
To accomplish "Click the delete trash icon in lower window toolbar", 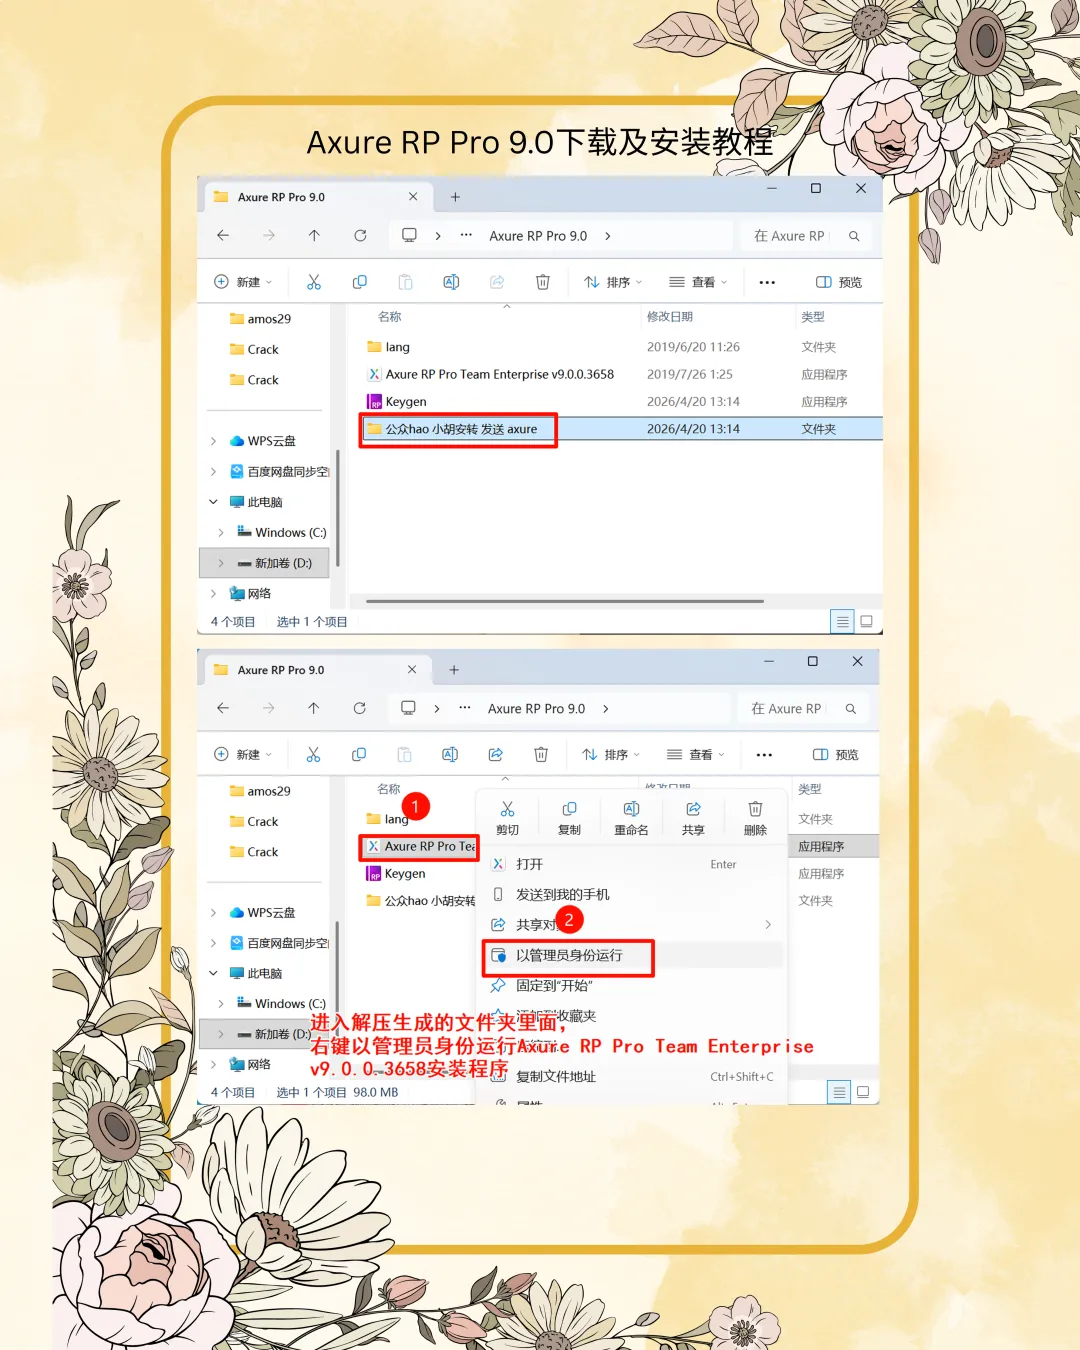I will click(541, 754).
